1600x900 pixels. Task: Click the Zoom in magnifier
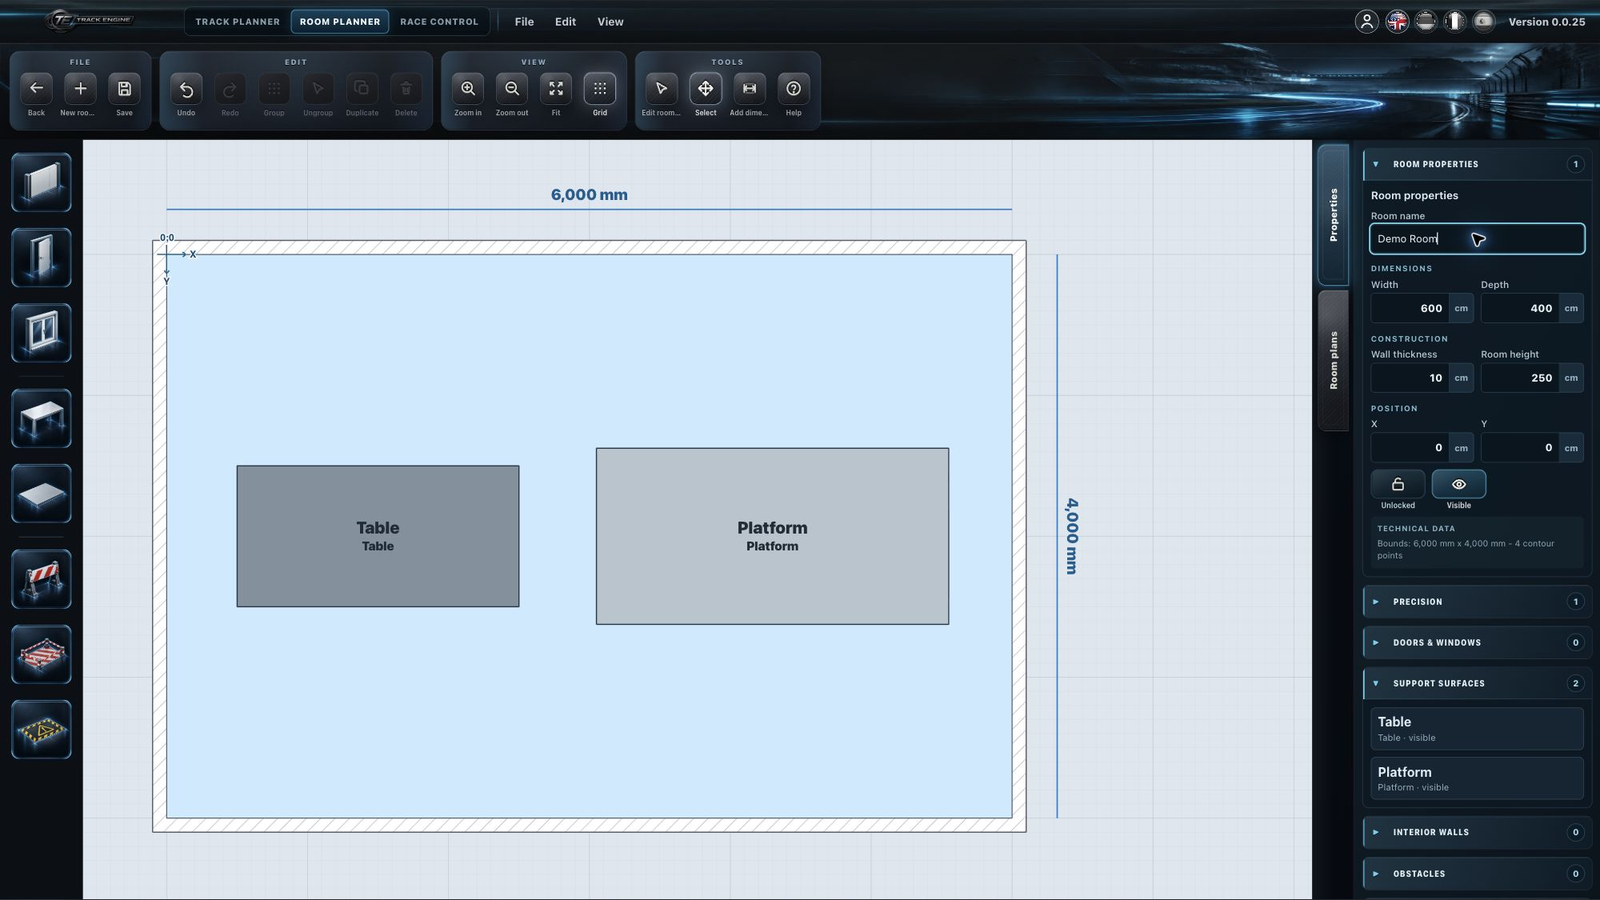468,89
